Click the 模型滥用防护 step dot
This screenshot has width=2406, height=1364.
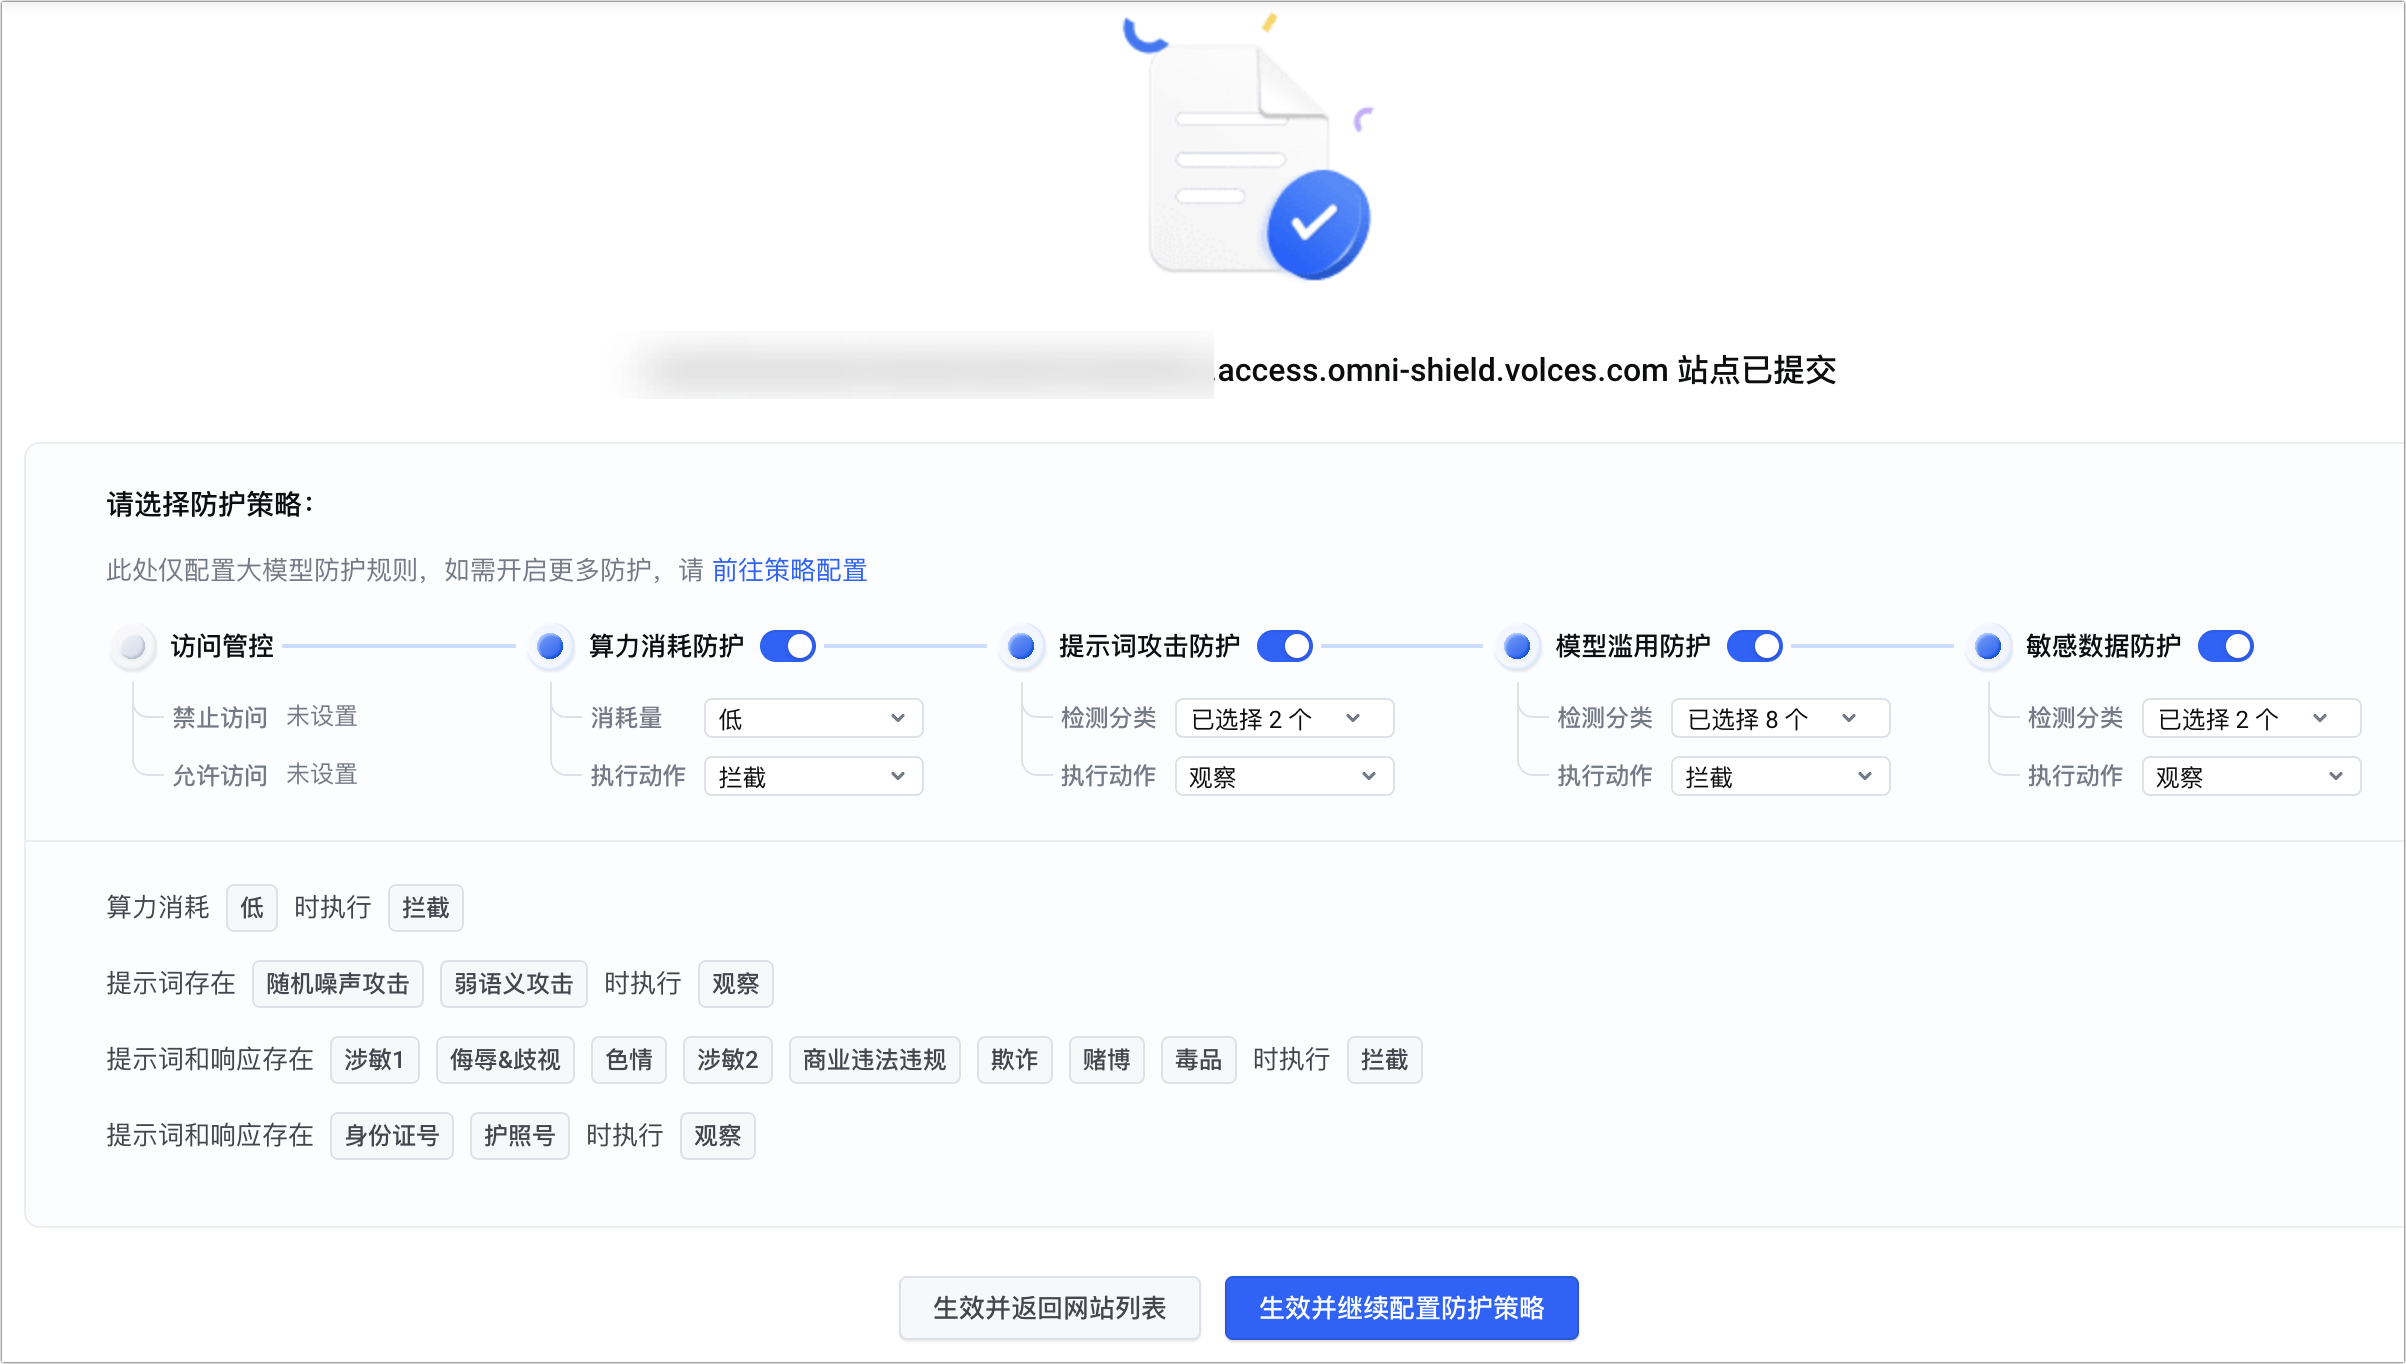pos(1517,647)
